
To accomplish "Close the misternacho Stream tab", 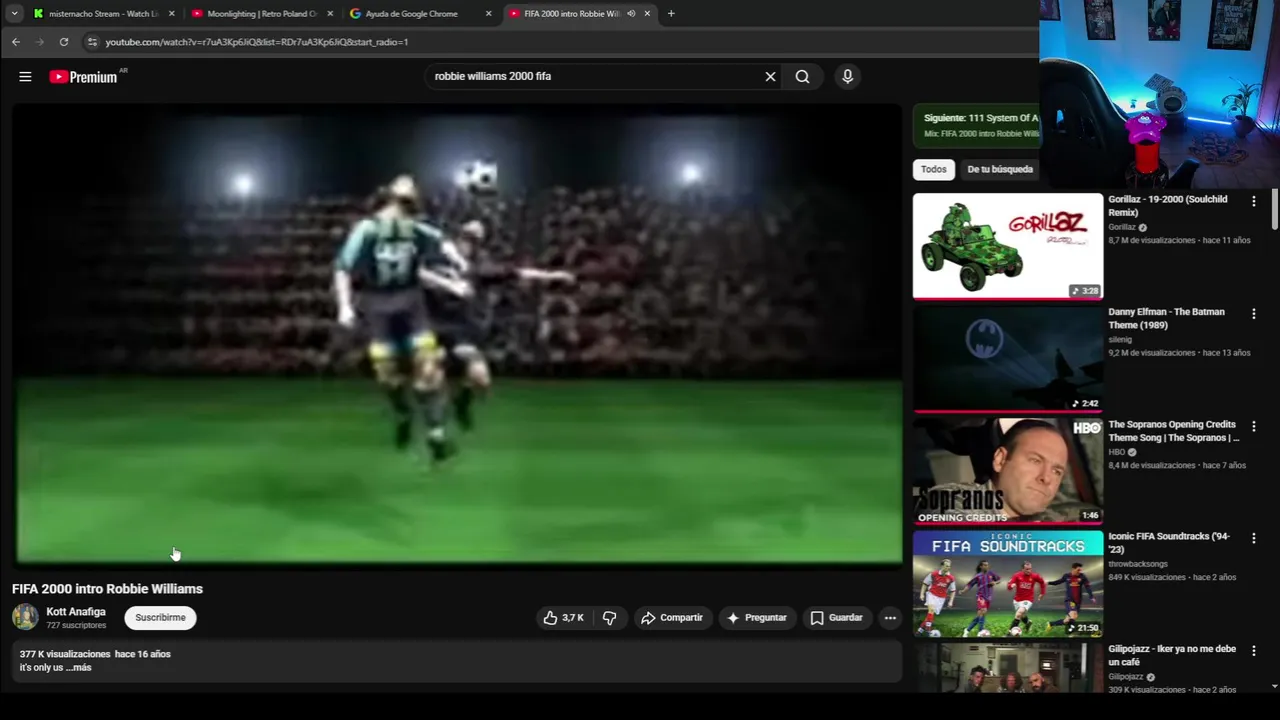I will click(172, 13).
